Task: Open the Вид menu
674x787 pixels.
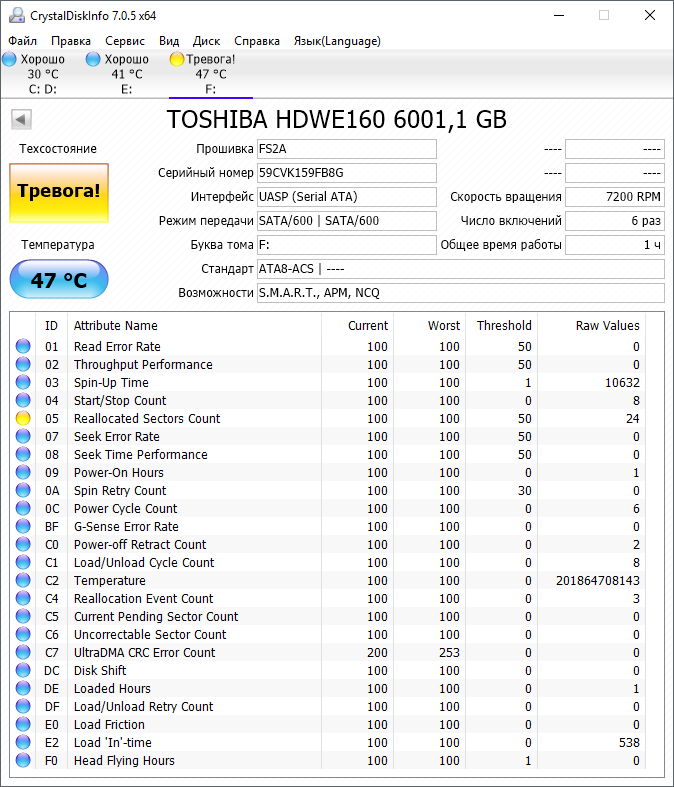Action: [x=169, y=41]
